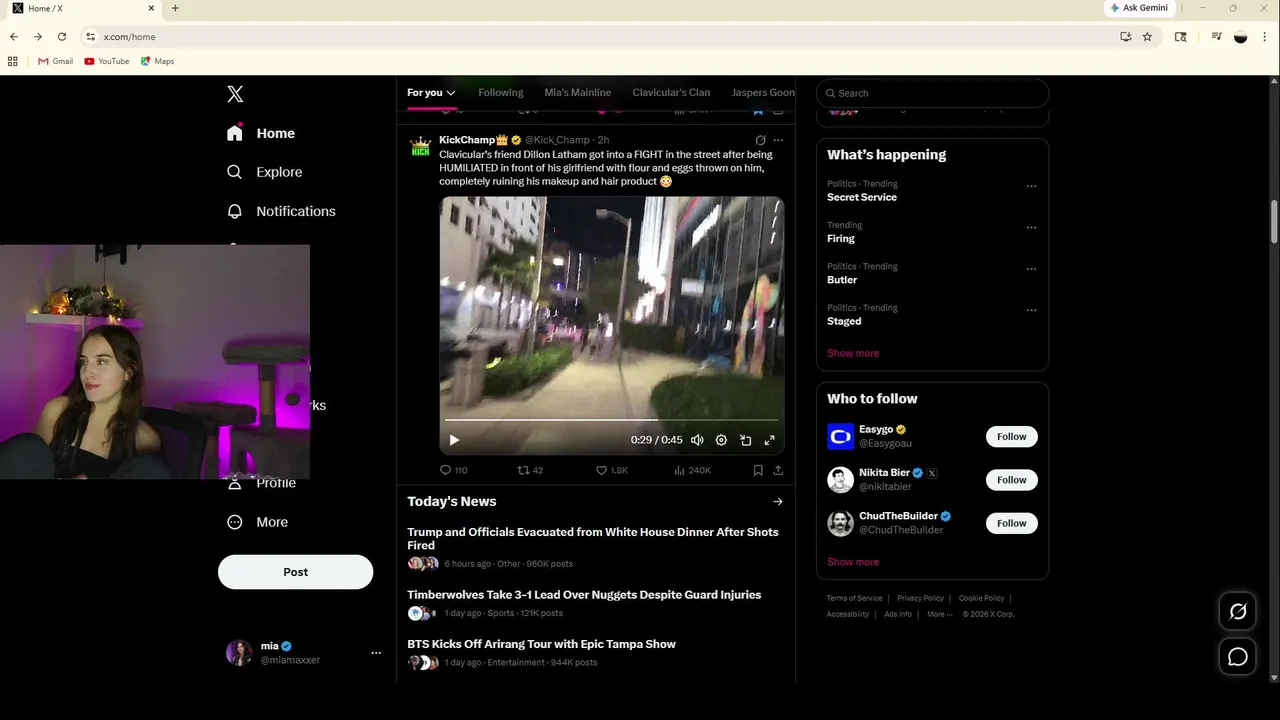Screen dimensions: 1280x720
Task: Open options for Firing trend
Action: point(1031,227)
